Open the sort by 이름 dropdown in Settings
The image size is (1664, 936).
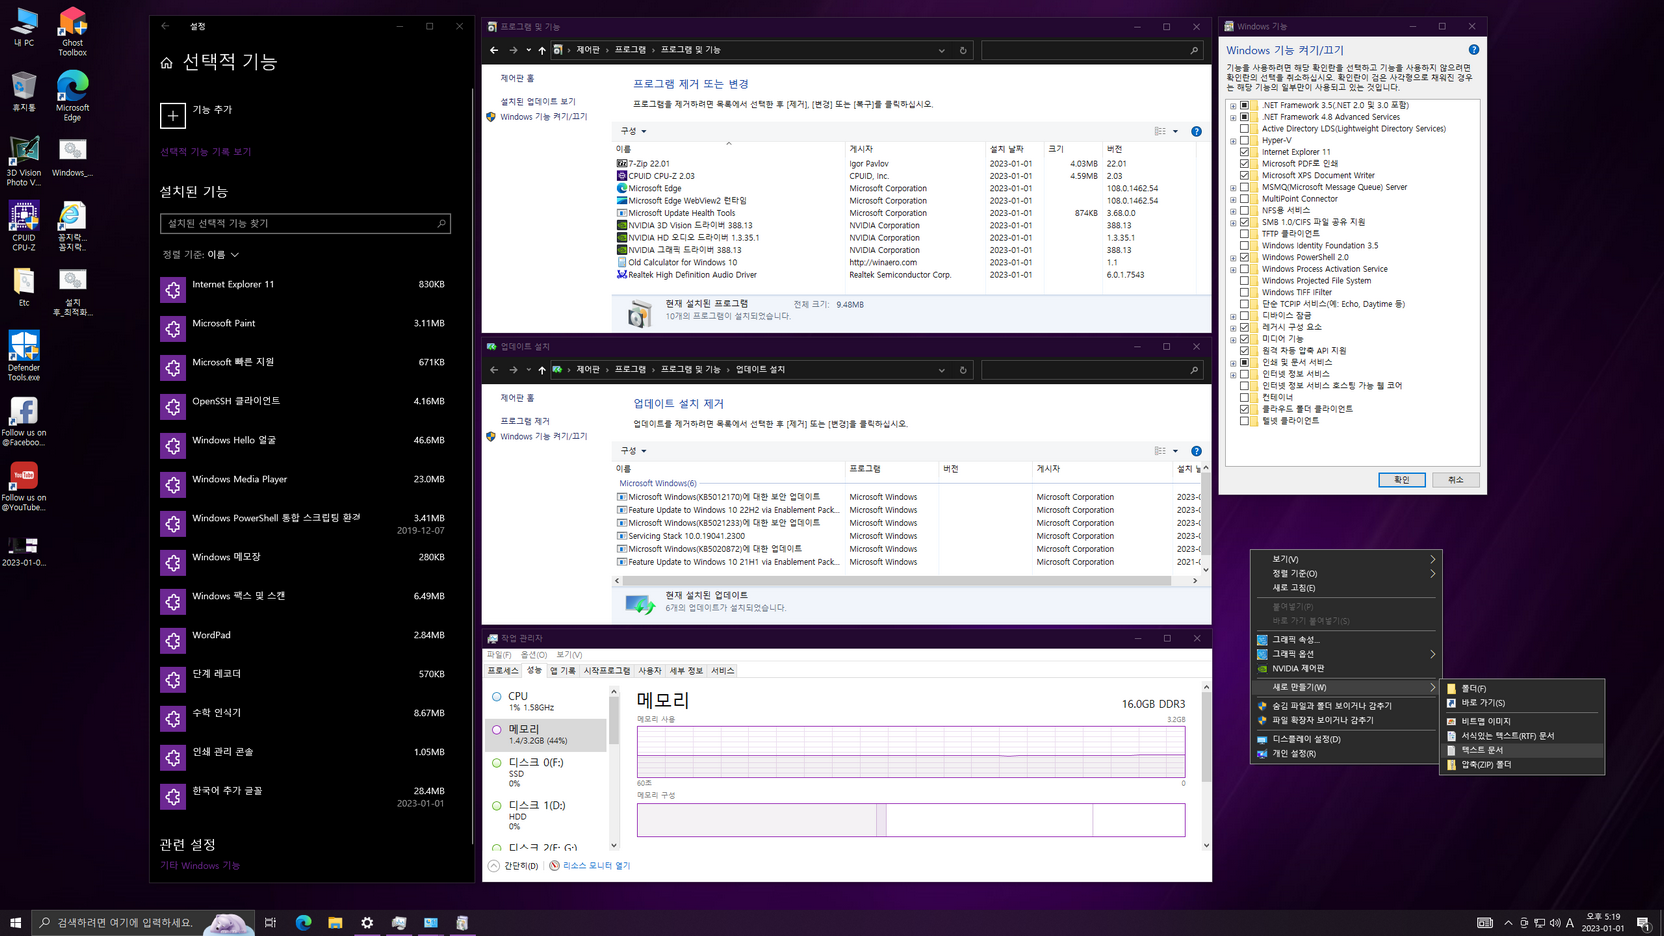tap(222, 255)
